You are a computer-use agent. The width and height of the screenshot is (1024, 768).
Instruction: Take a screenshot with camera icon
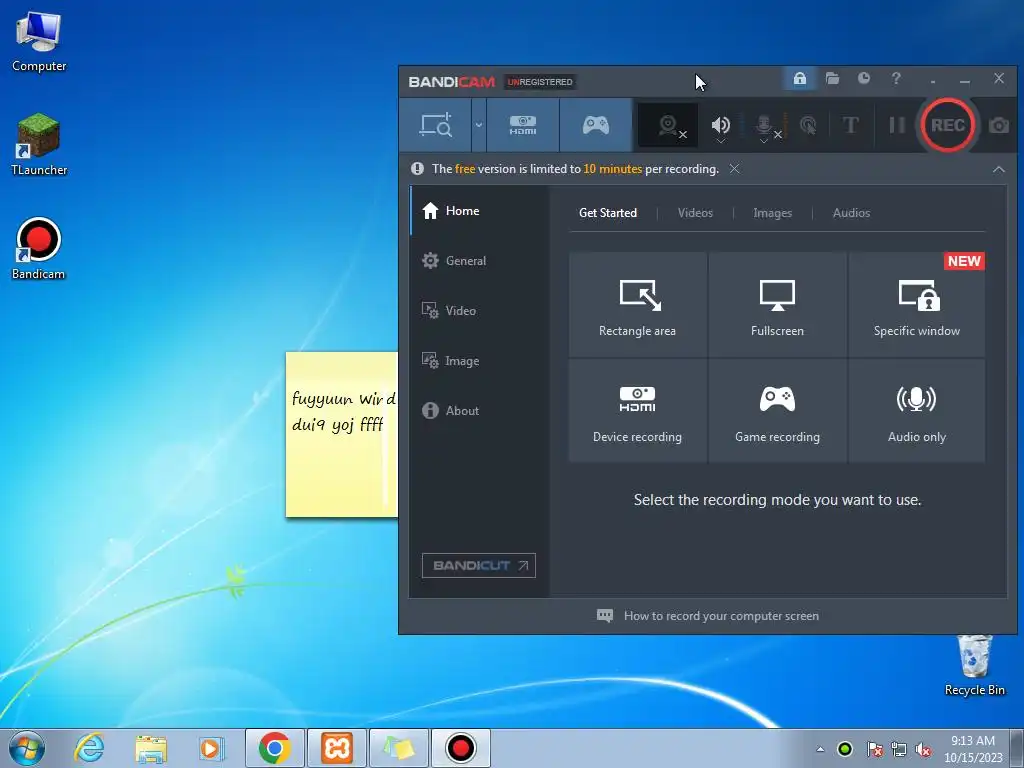click(999, 125)
